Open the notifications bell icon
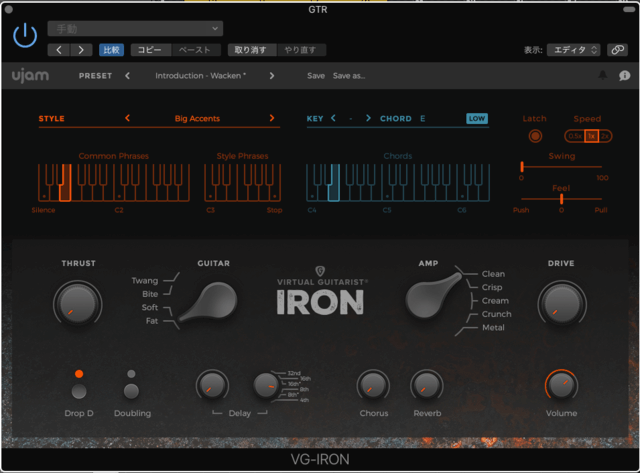The width and height of the screenshot is (640, 473). coord(602,75)
